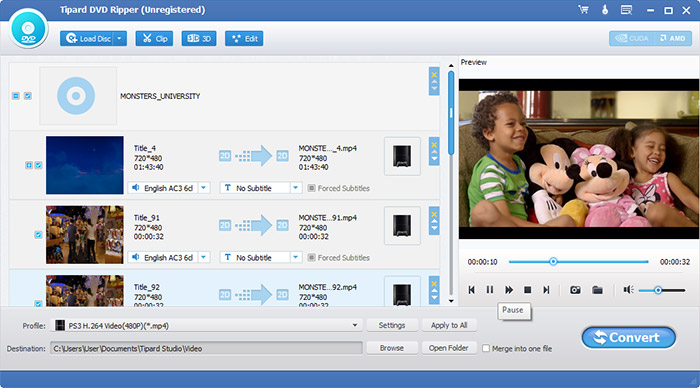Mute the preview volume
This screenshot has width=700, height=388.
coord(629,290)
